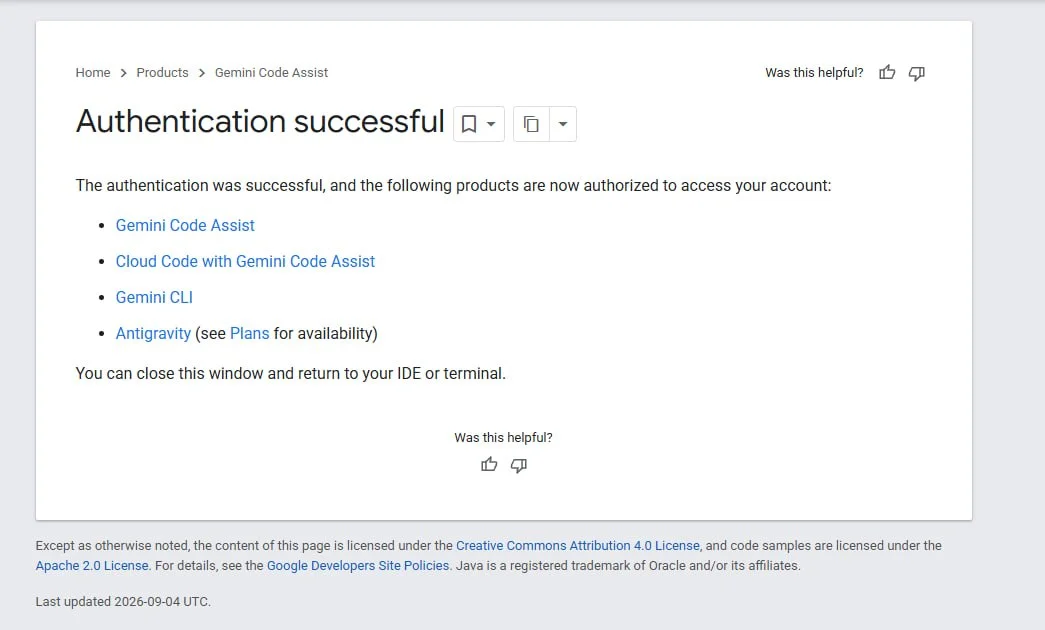1045x630 pixels.
Task: Click the 'Last updated 2026-09-04 UTC.' text
Action: click(123, 601)
